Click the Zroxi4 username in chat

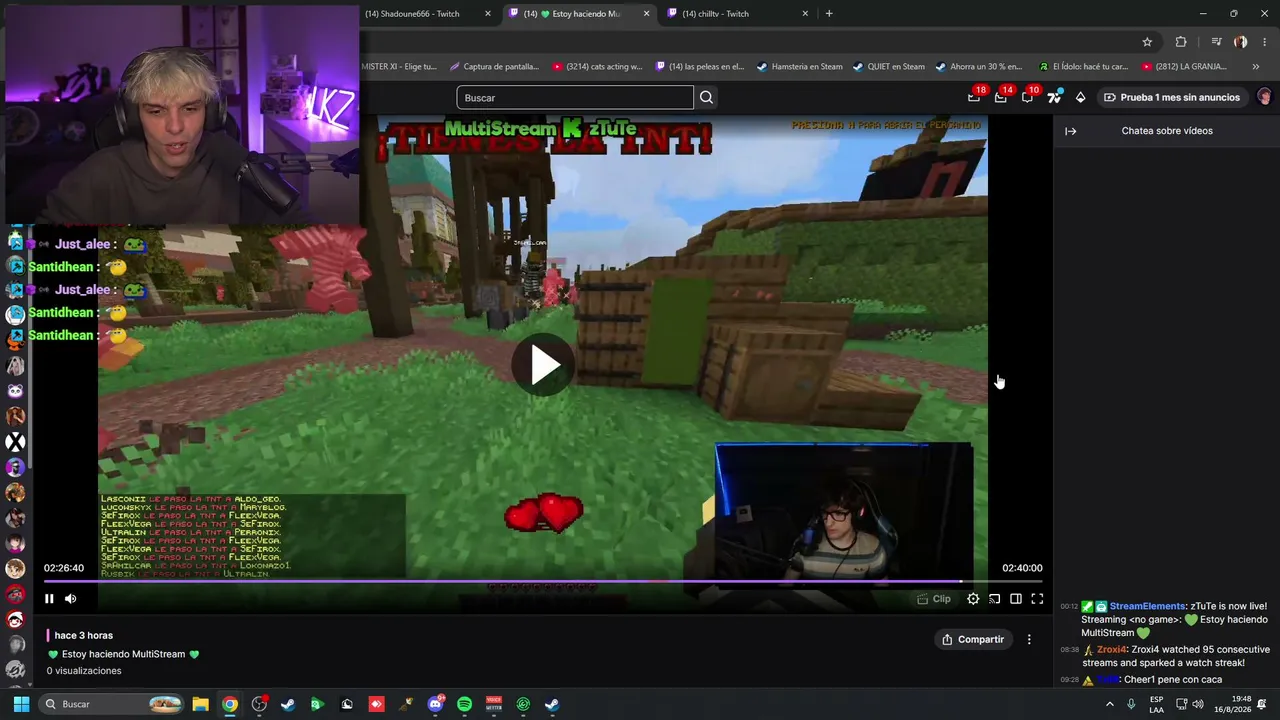pyautogui.click(x=1112, y=650)
